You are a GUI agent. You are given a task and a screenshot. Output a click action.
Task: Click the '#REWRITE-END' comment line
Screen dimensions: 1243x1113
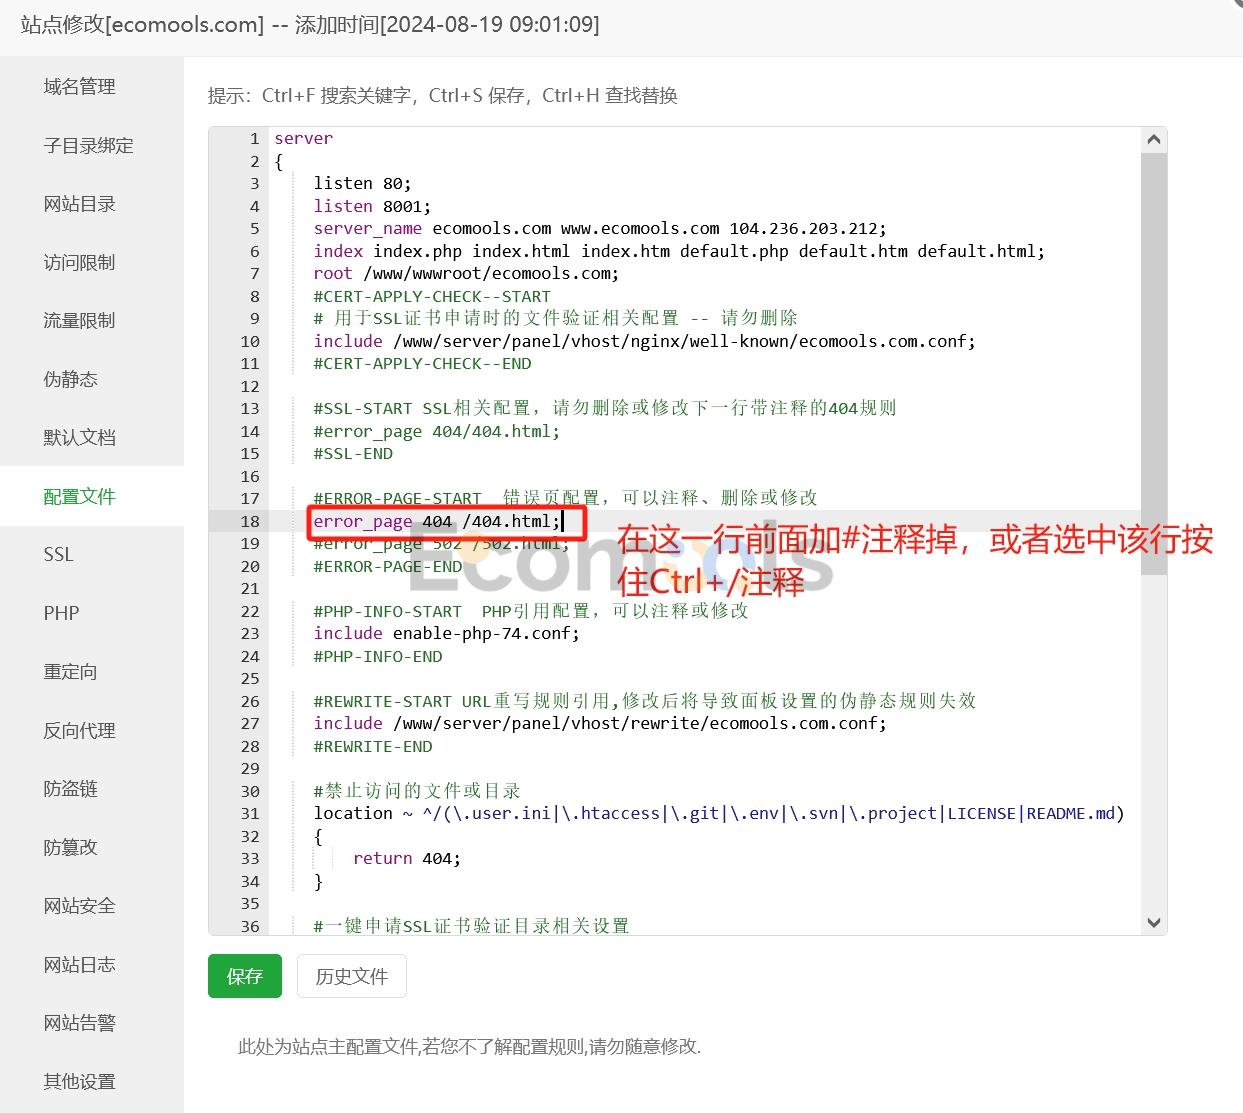[x=373, y=746]
